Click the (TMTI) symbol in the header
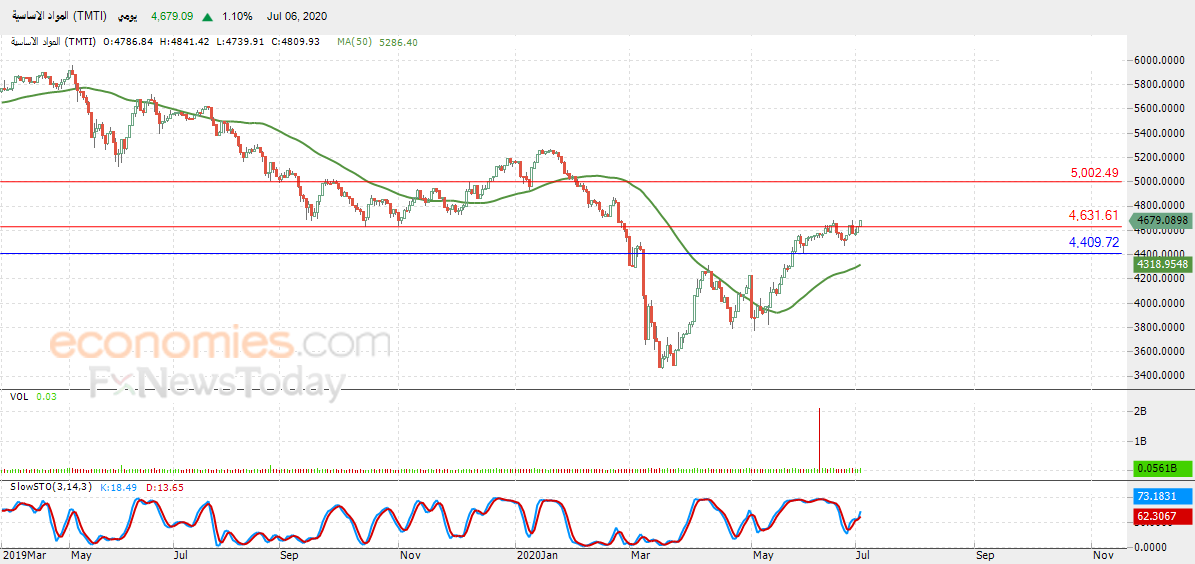The image size is (1195, 564). click(x=89, y=15)
